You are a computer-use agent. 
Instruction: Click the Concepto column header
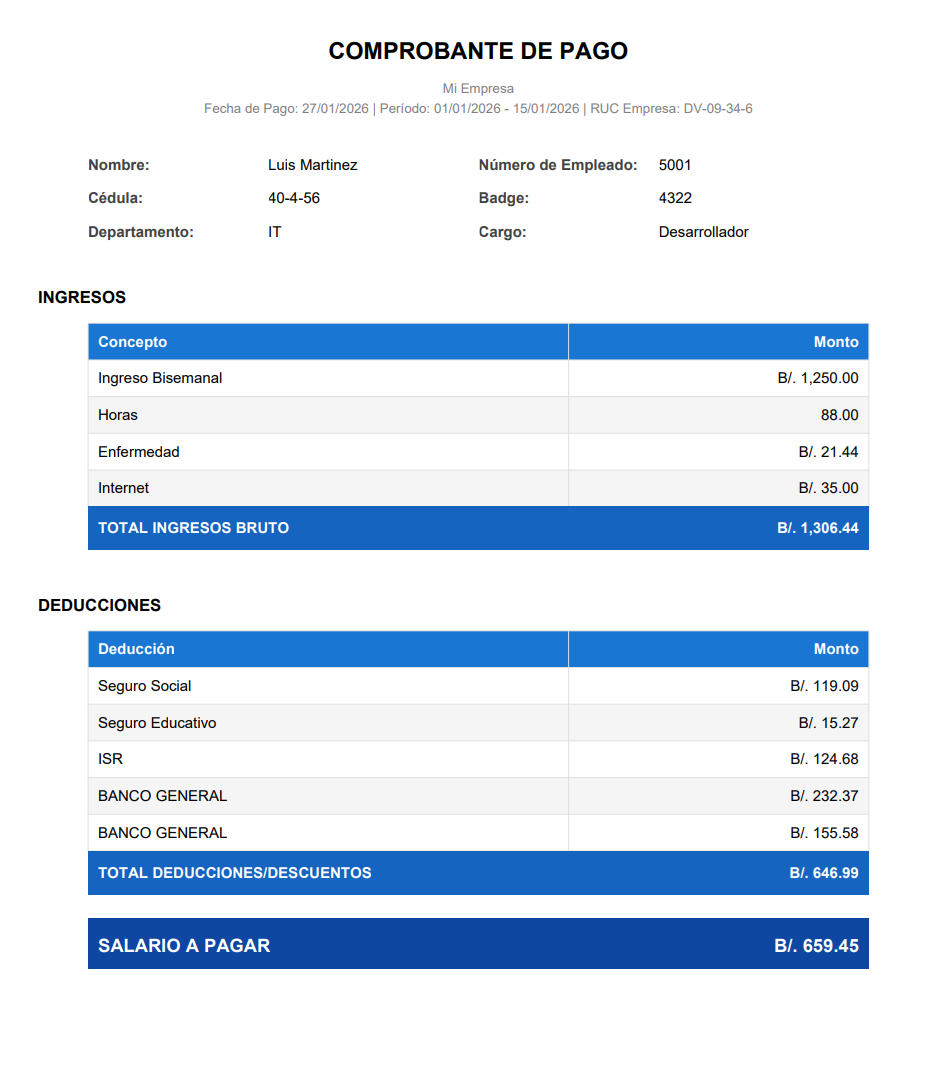point(133,342)
